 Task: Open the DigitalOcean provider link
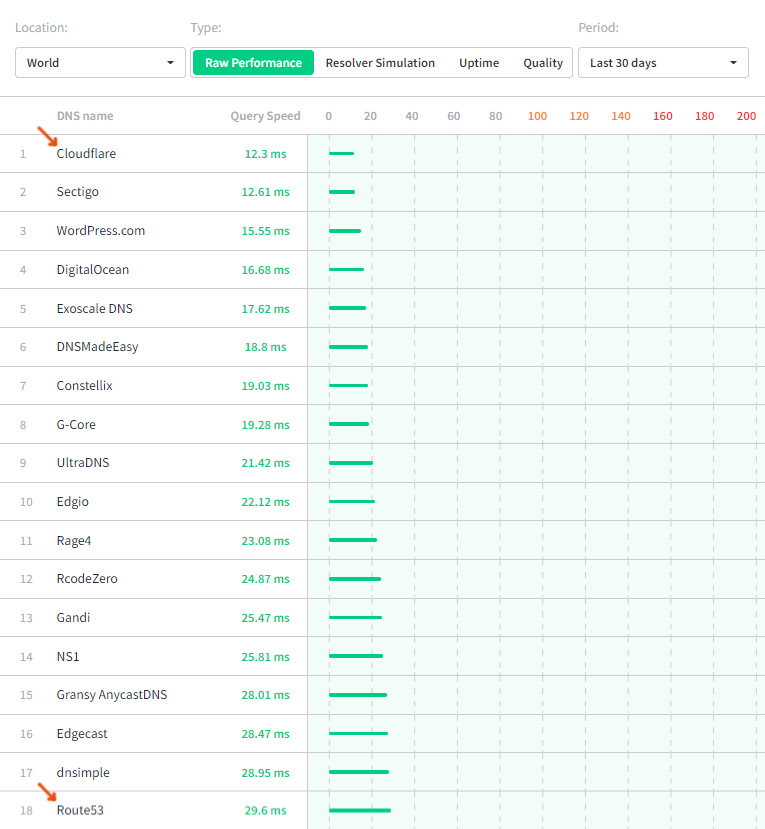point(93,270)
